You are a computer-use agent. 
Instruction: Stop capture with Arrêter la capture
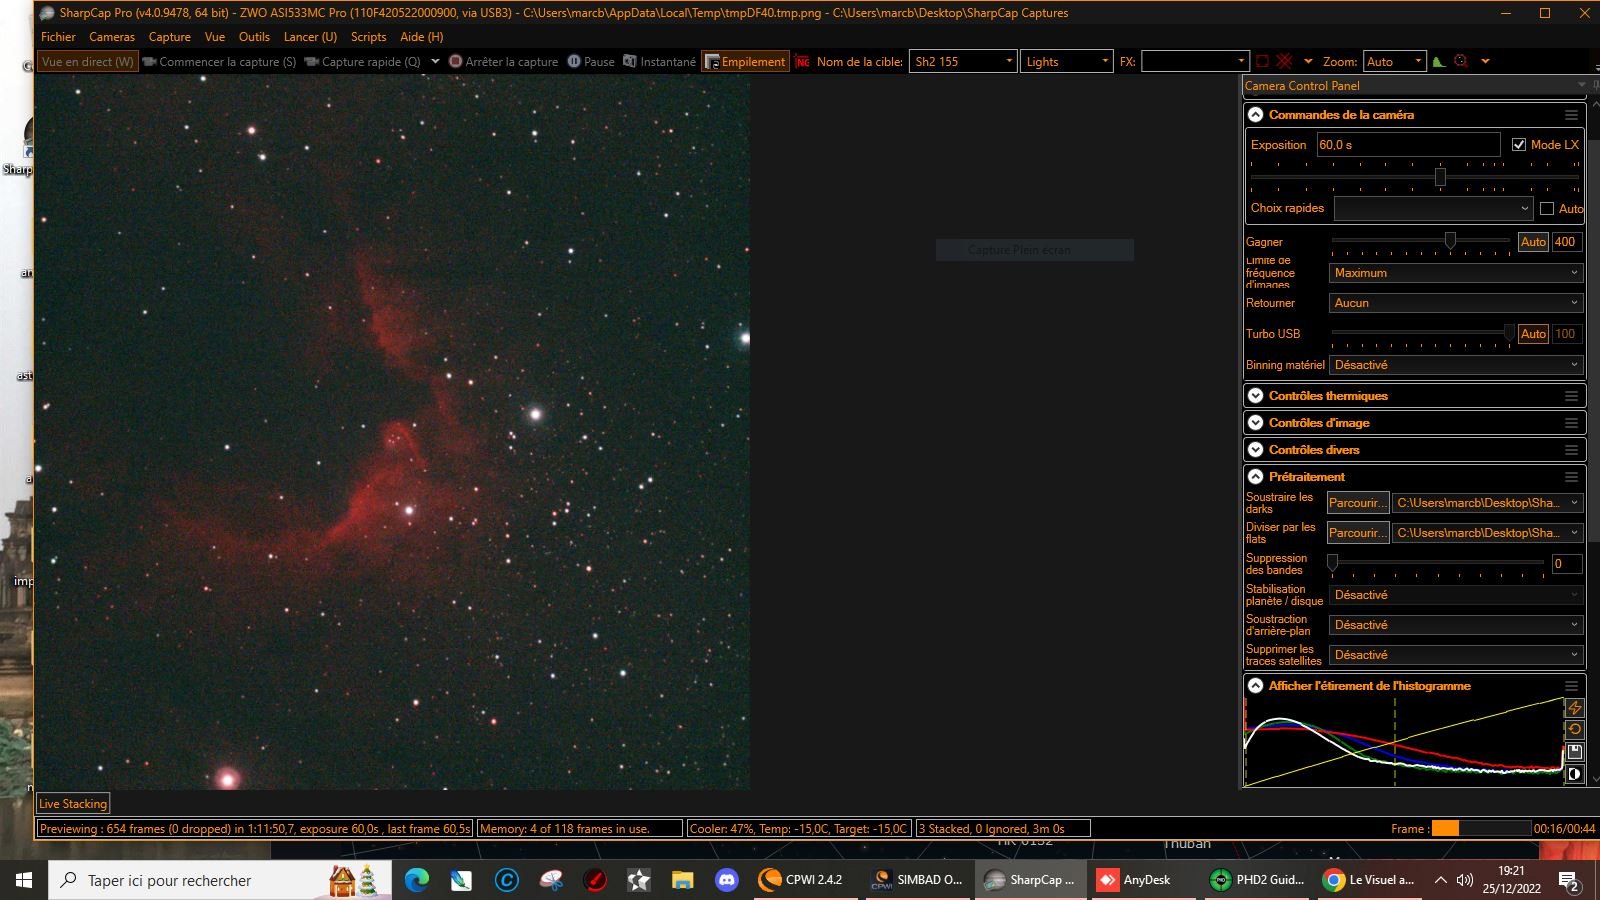click(503, 62)
